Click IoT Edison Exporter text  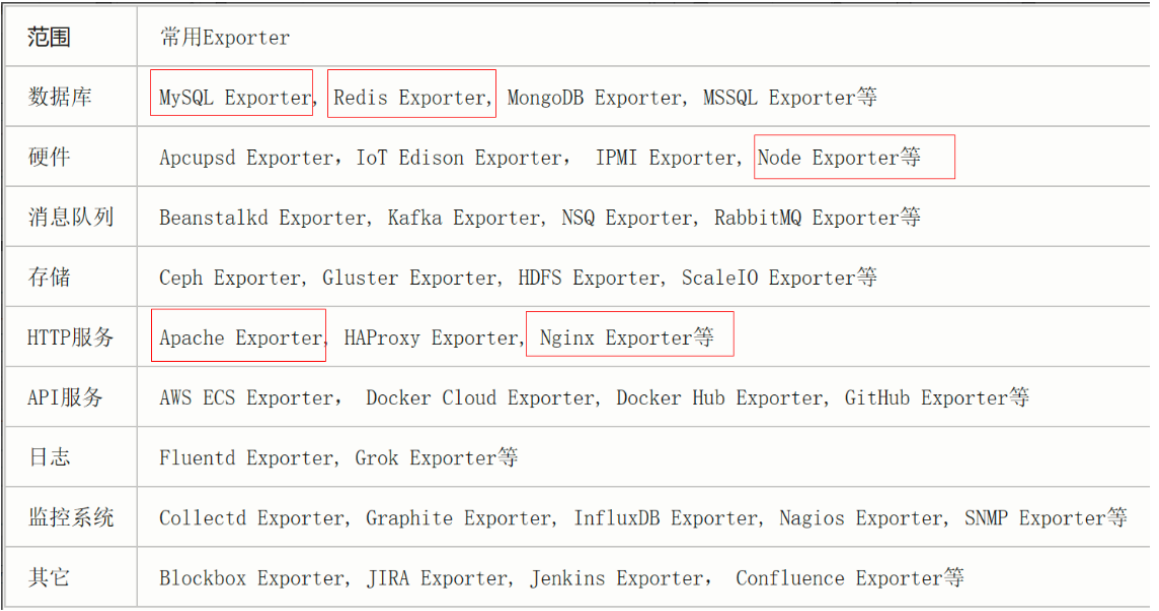(x=459, y=157)
